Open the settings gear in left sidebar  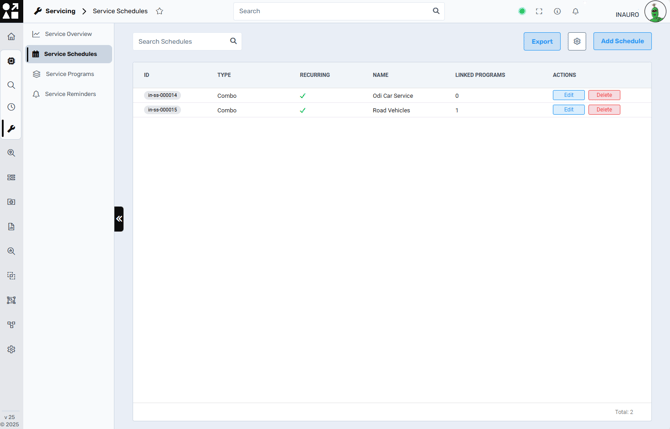pos(11,349)
